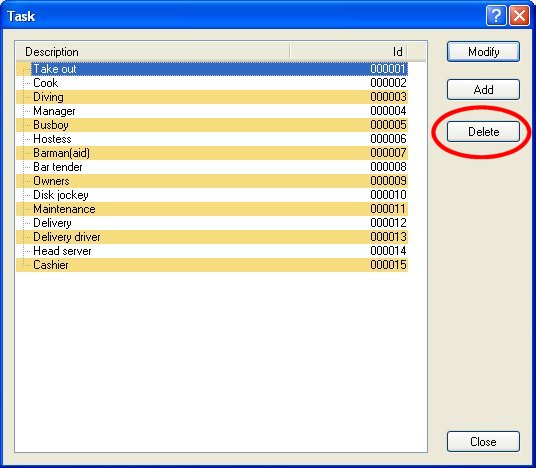
Task: Choose the Head server entry
Action: tap(212, 251)
